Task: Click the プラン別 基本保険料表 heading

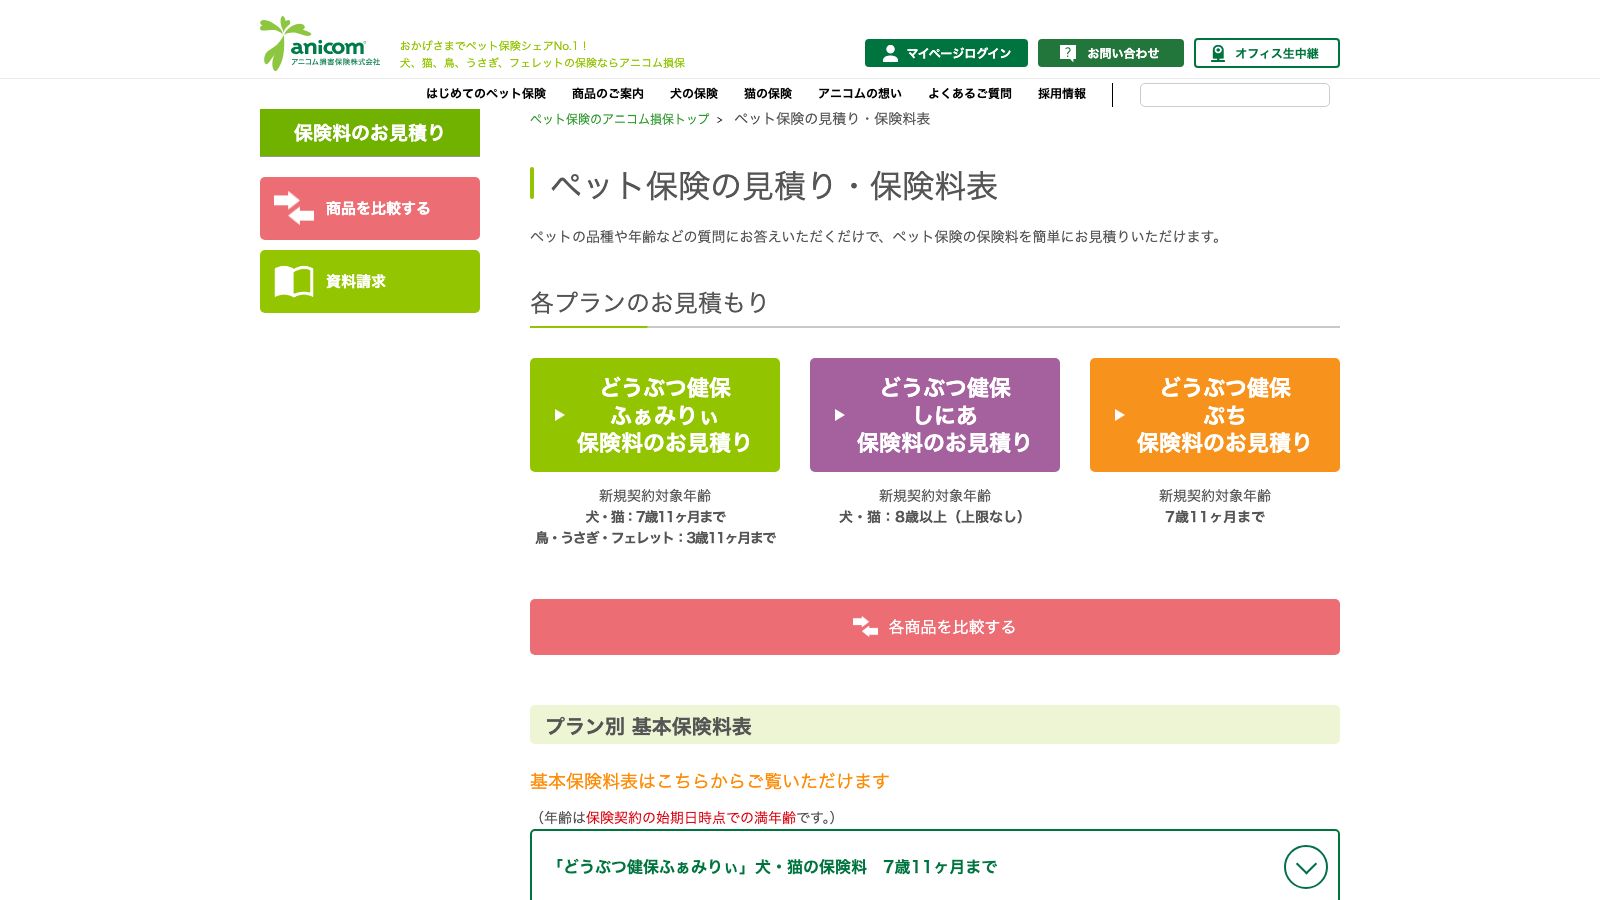Action: tap(648, 727)
